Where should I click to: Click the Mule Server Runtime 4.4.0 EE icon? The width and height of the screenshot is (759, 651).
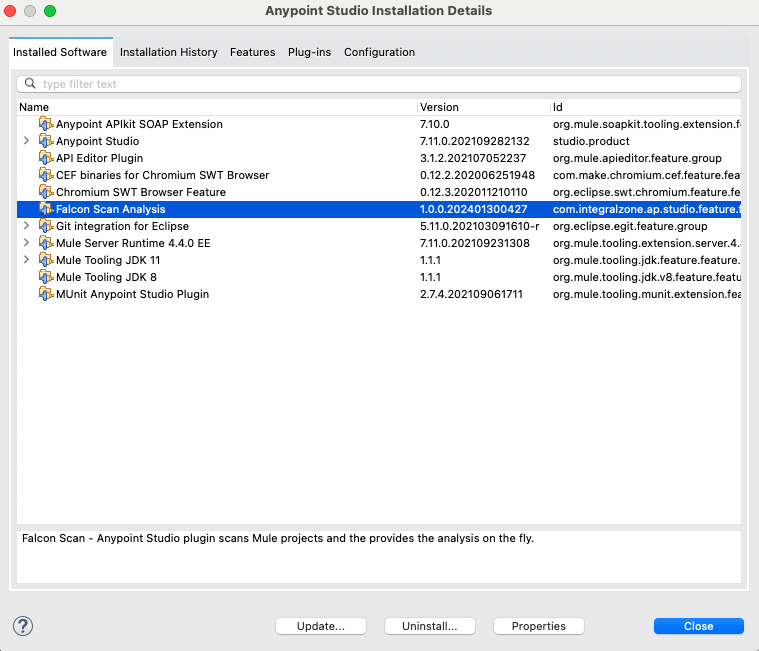coord(46,243)
